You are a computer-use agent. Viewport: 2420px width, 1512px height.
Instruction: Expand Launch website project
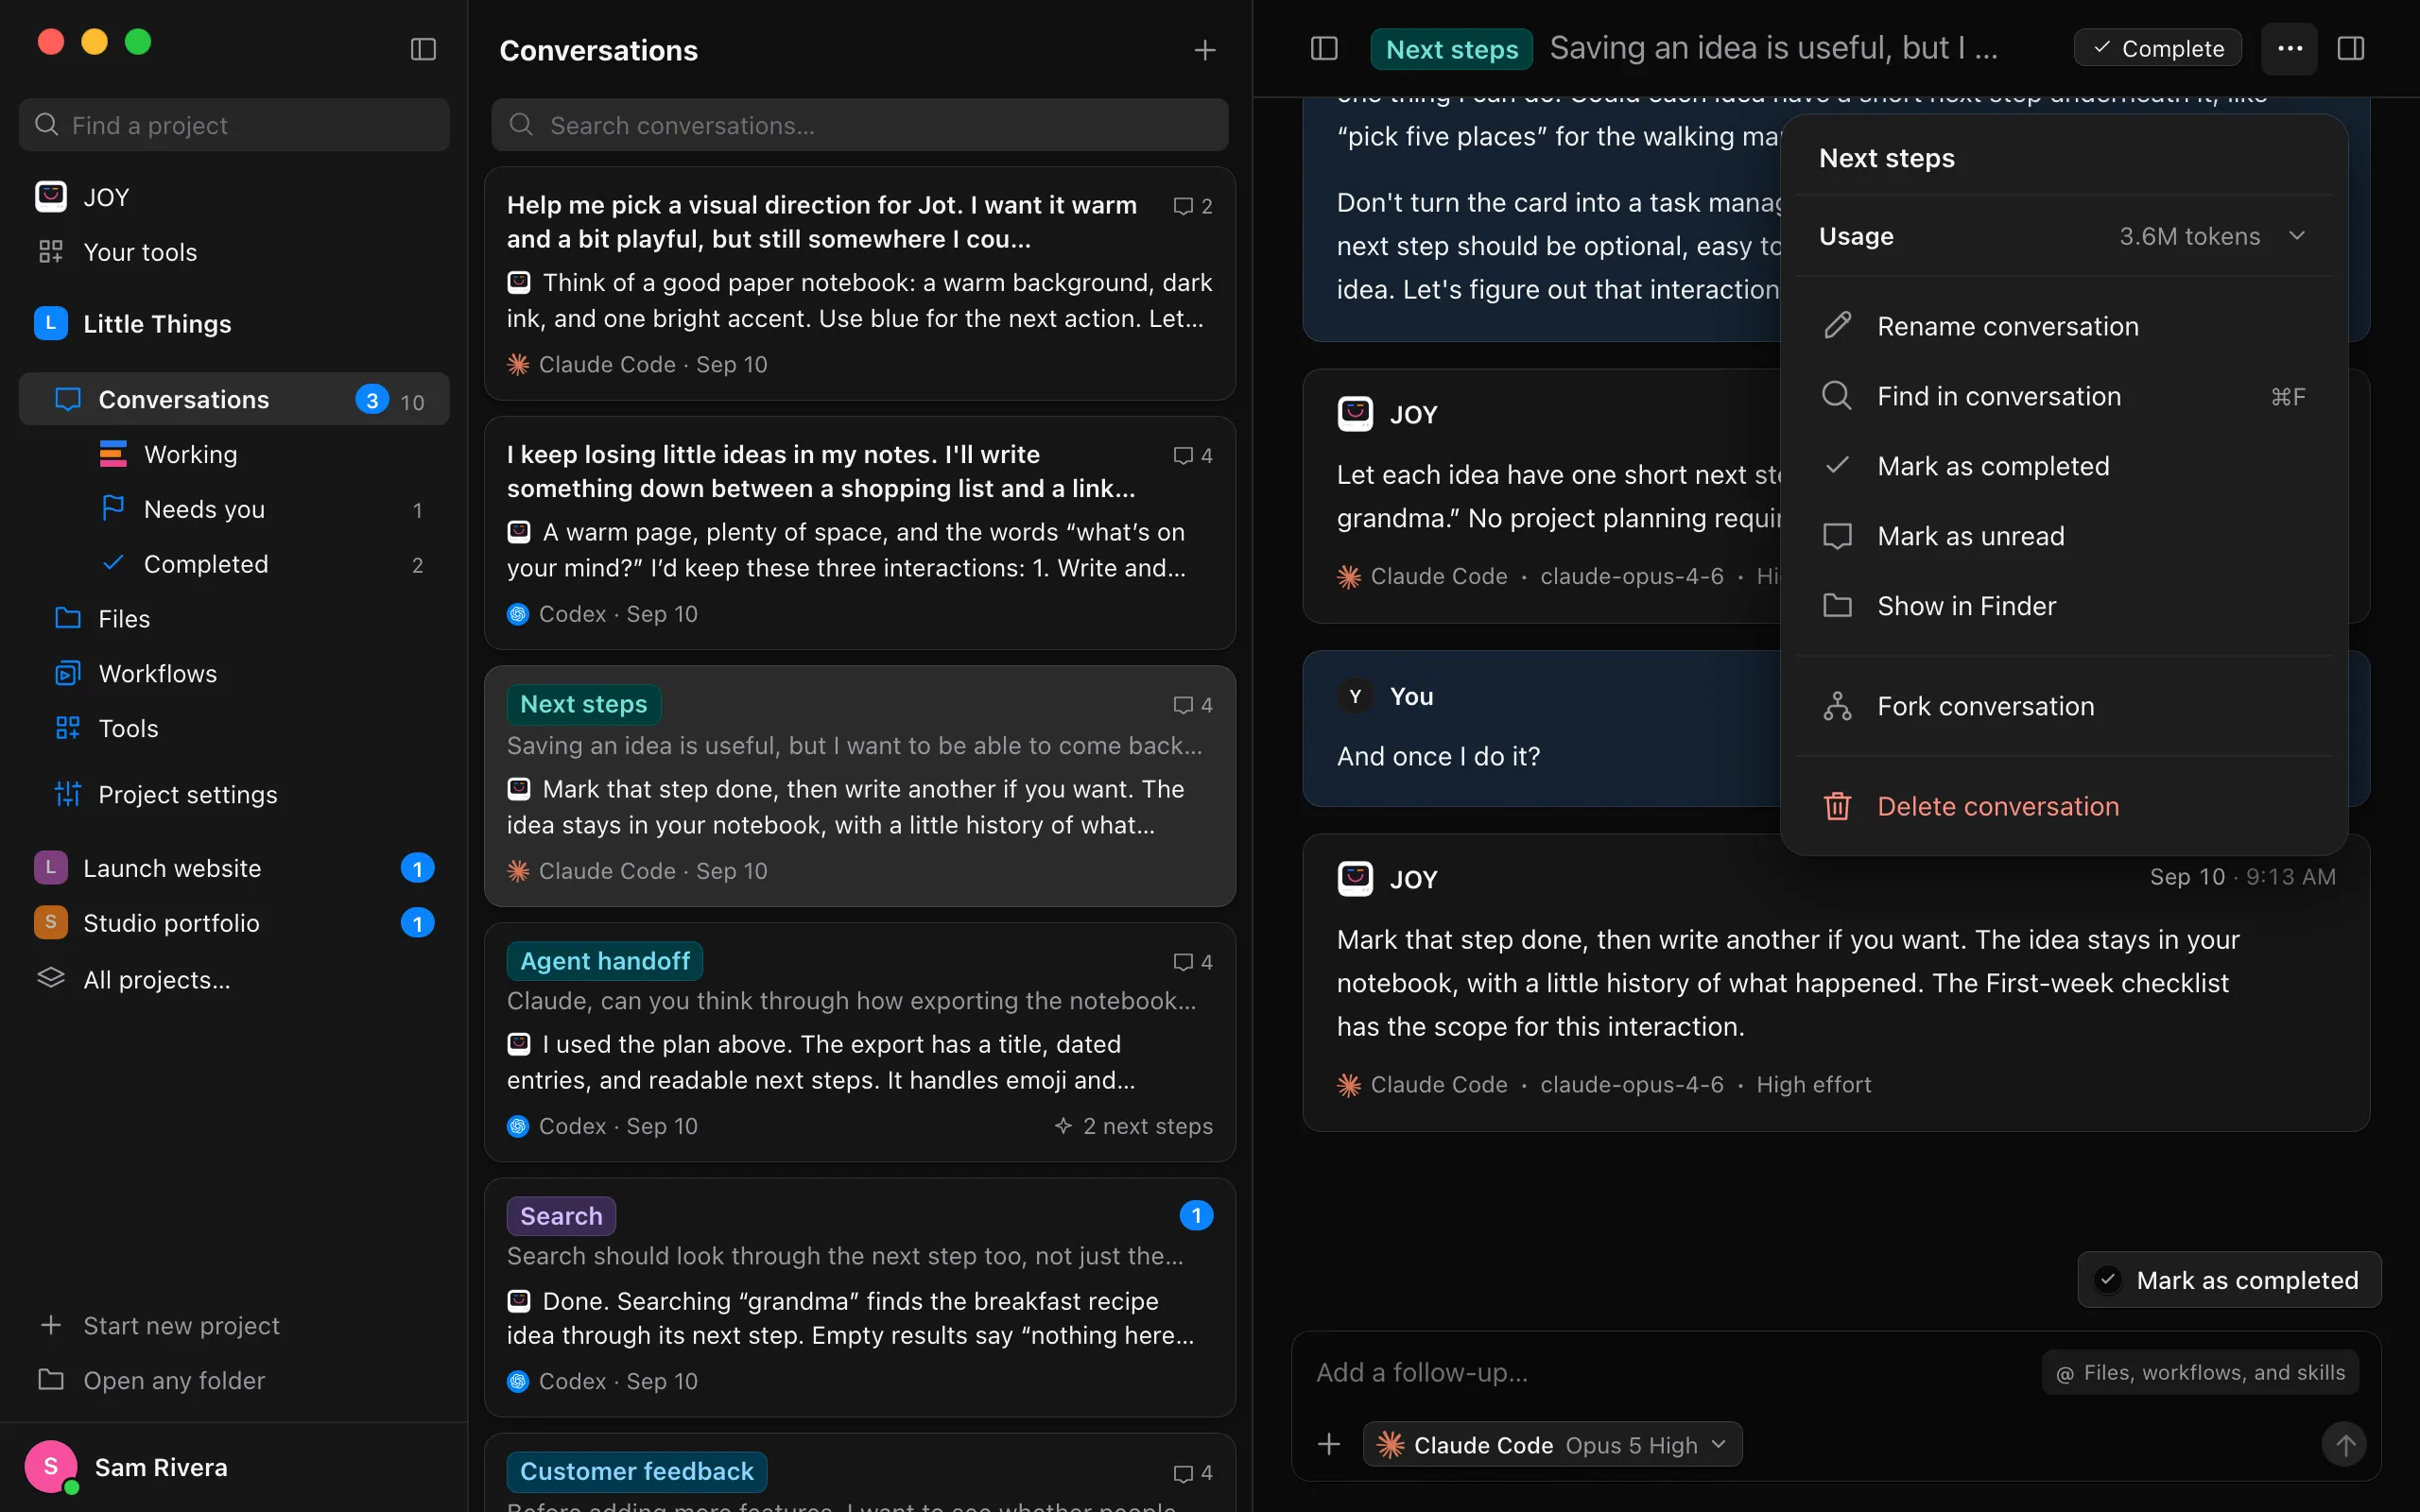pyautogui.click(x=234, y=868)
